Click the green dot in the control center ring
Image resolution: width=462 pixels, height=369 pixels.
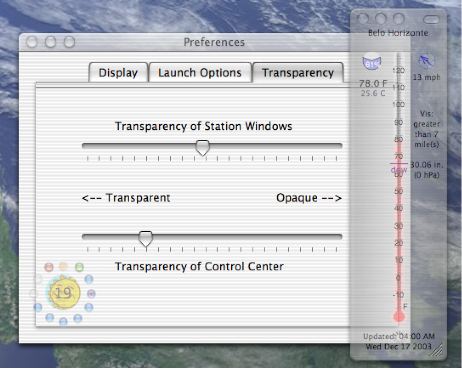[x=79, y=267]
